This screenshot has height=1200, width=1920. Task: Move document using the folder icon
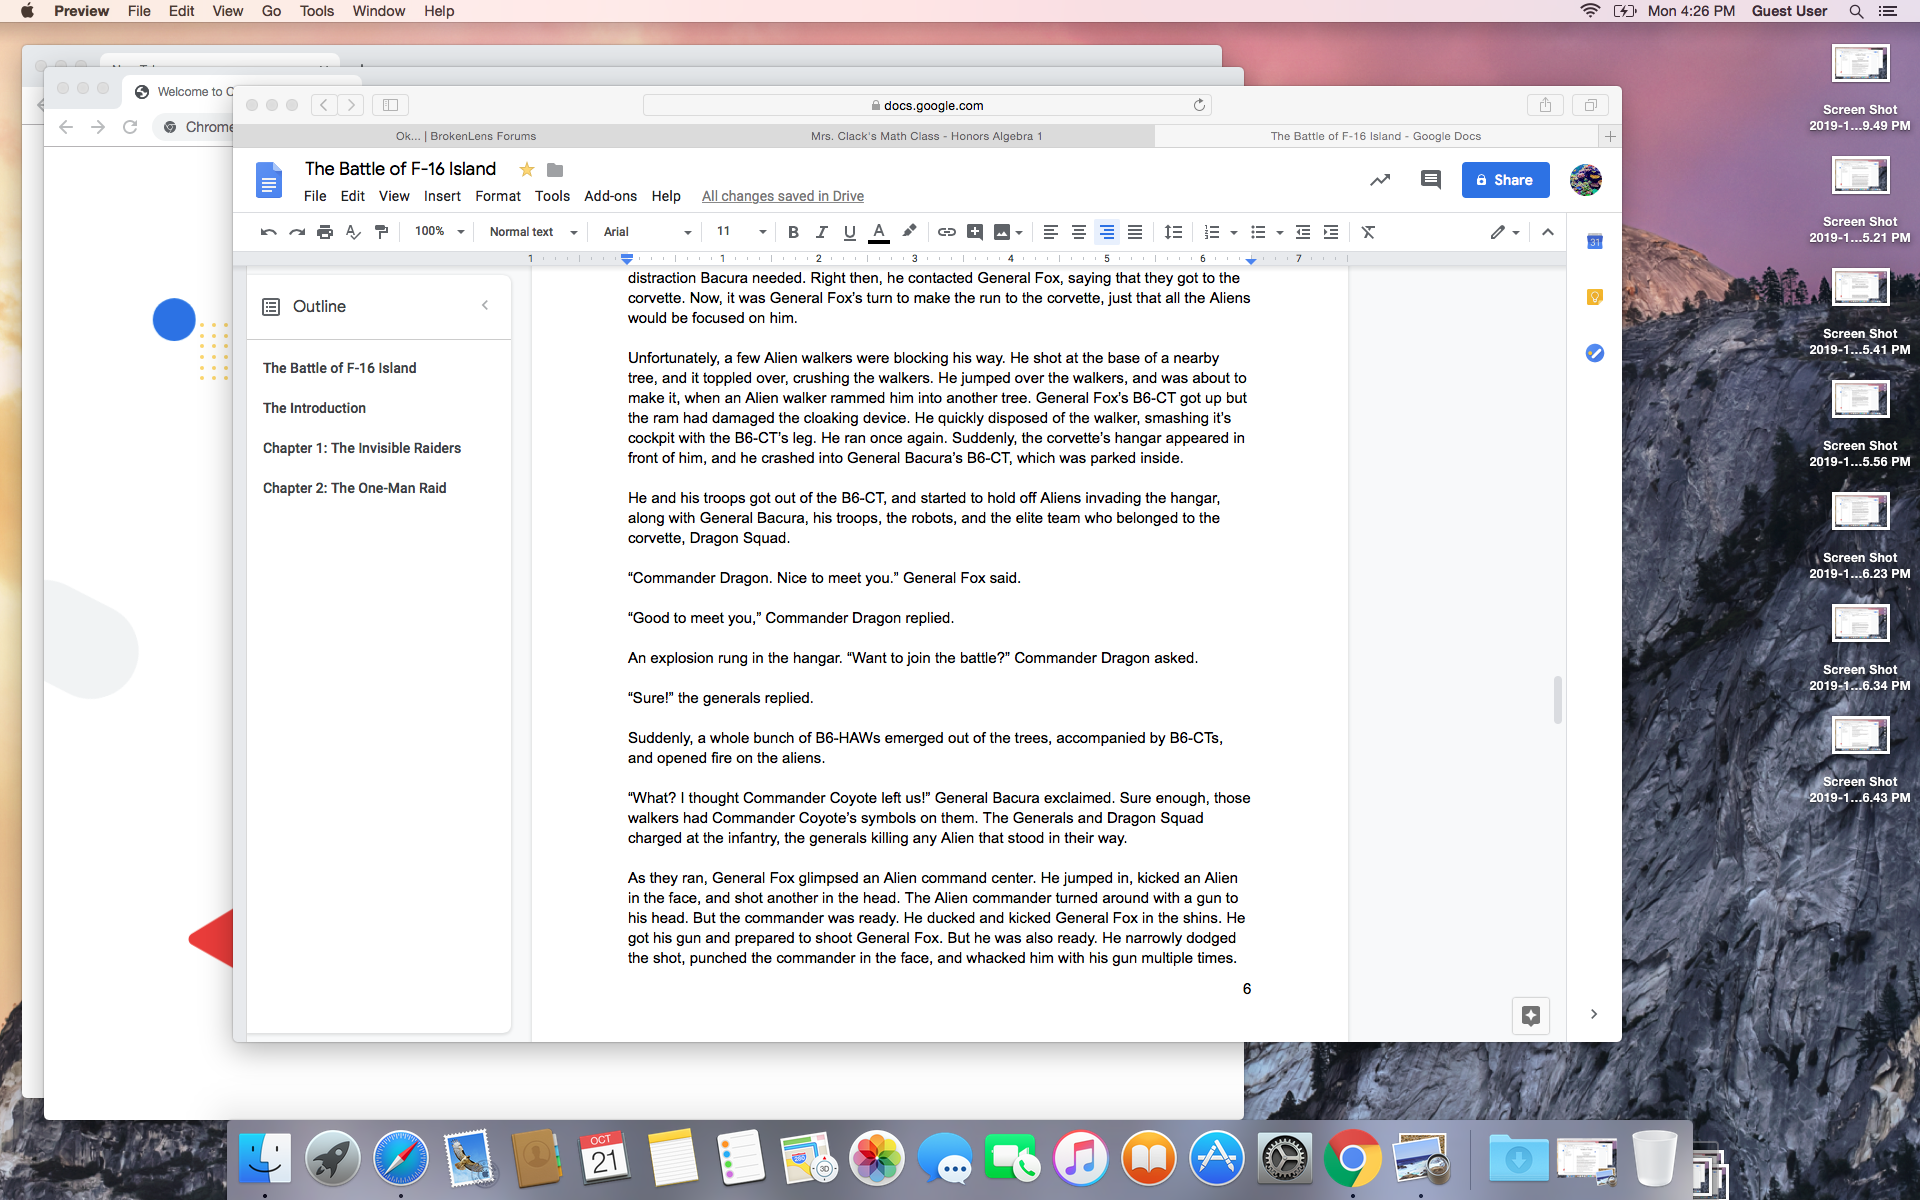coord(555,170)
